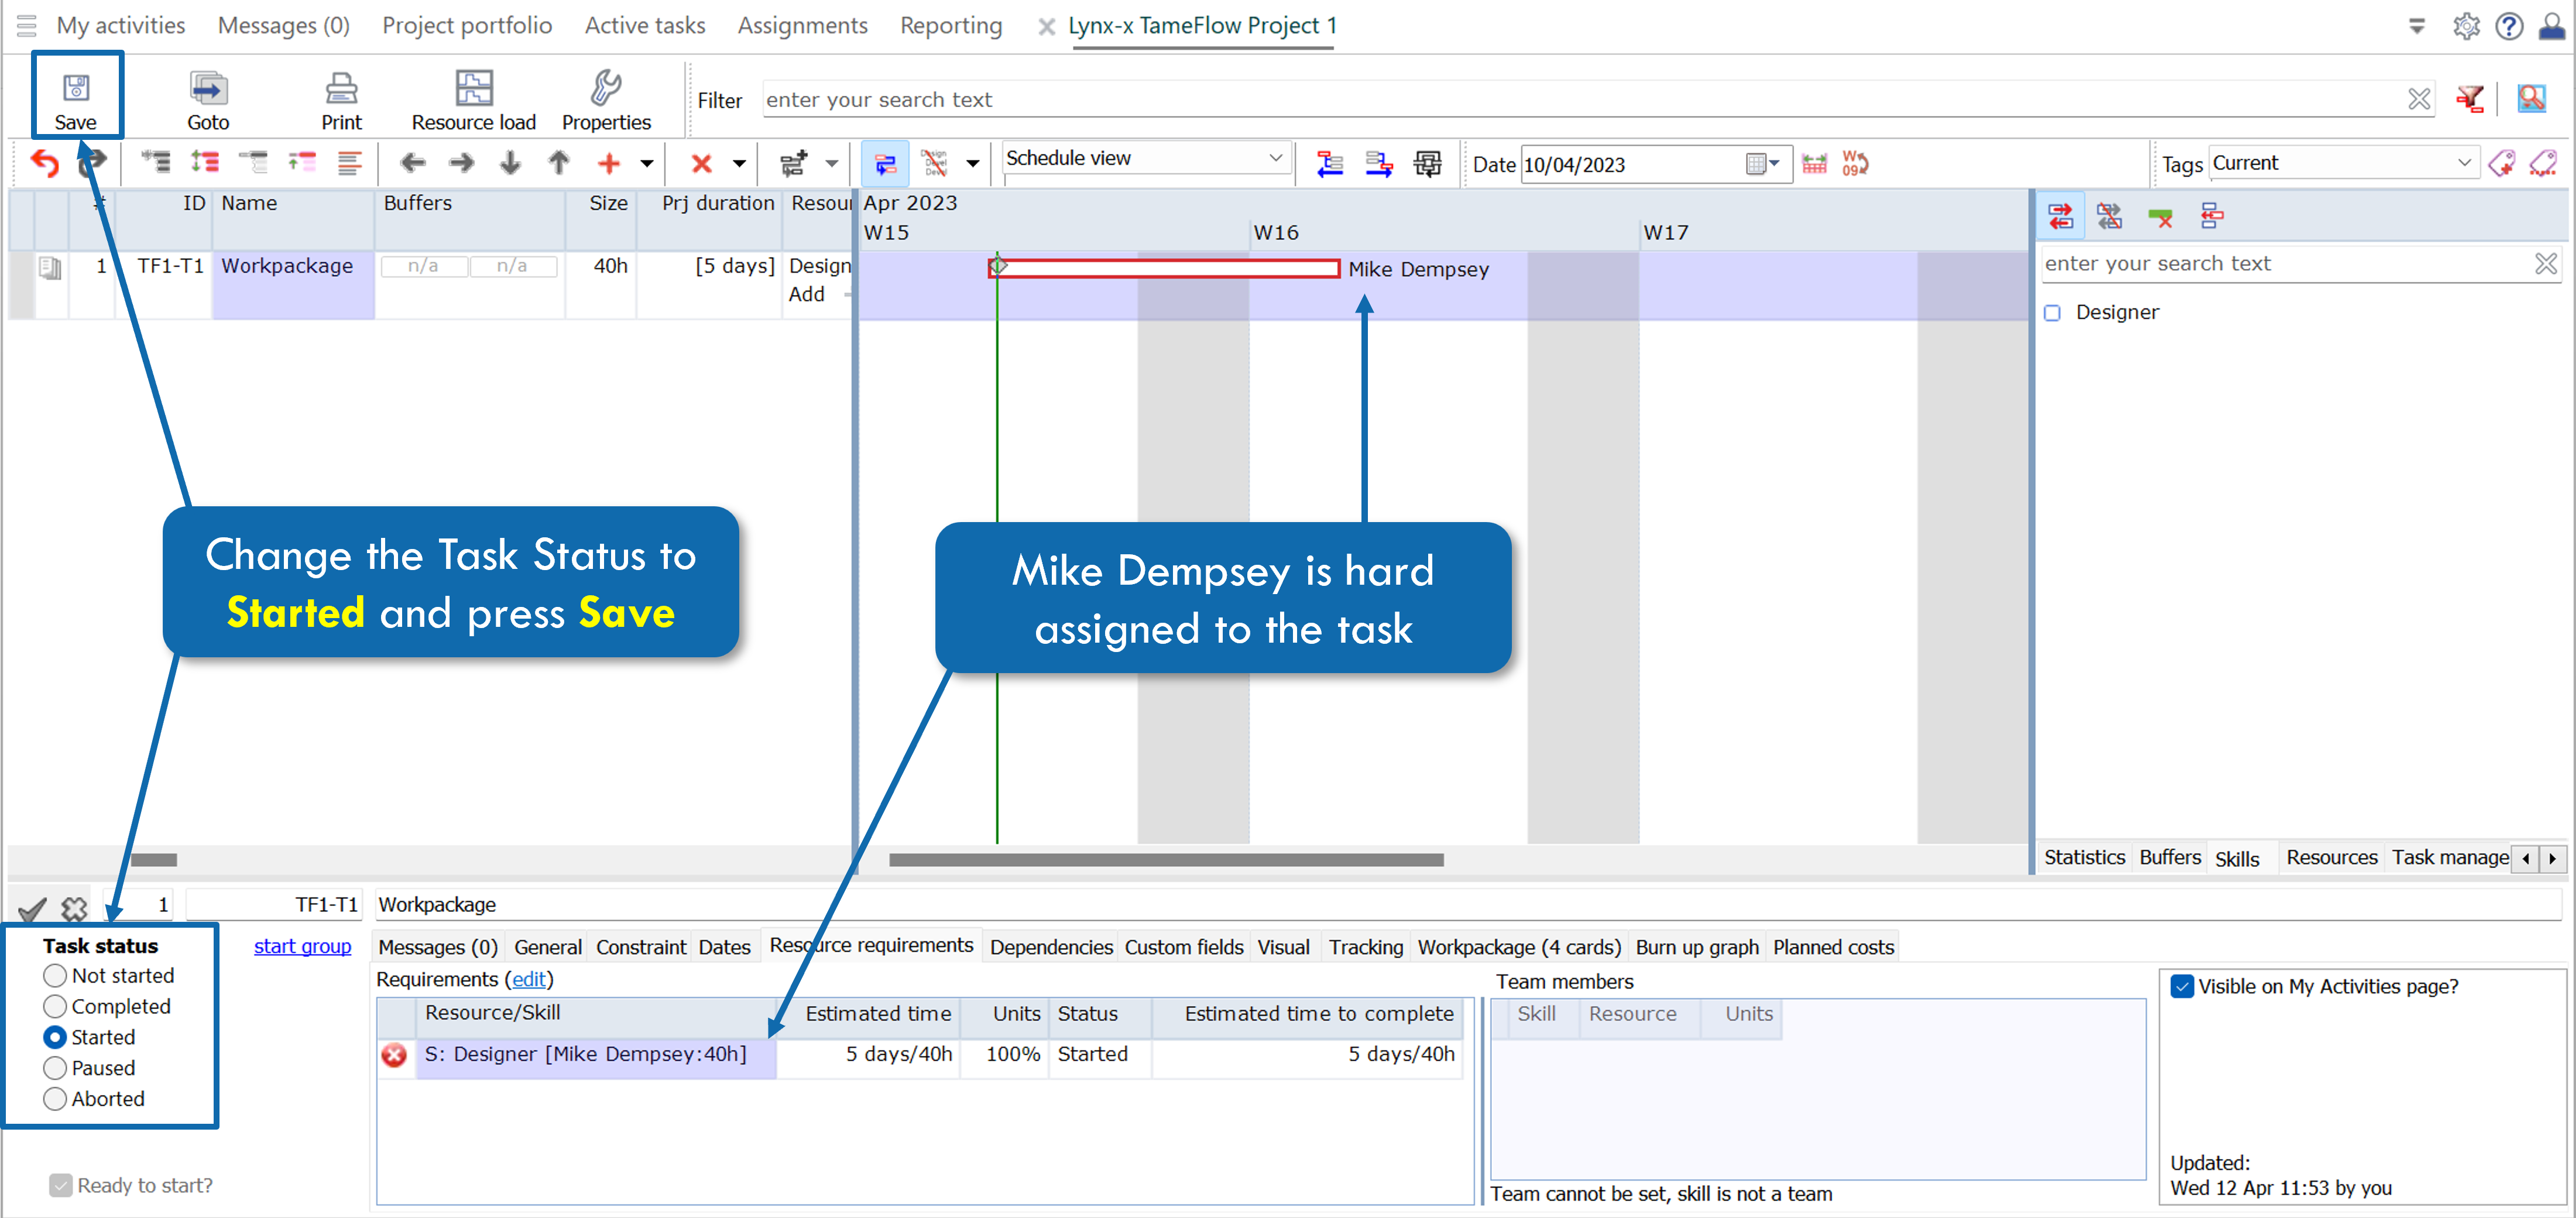Click the start group link

[302, 946]
